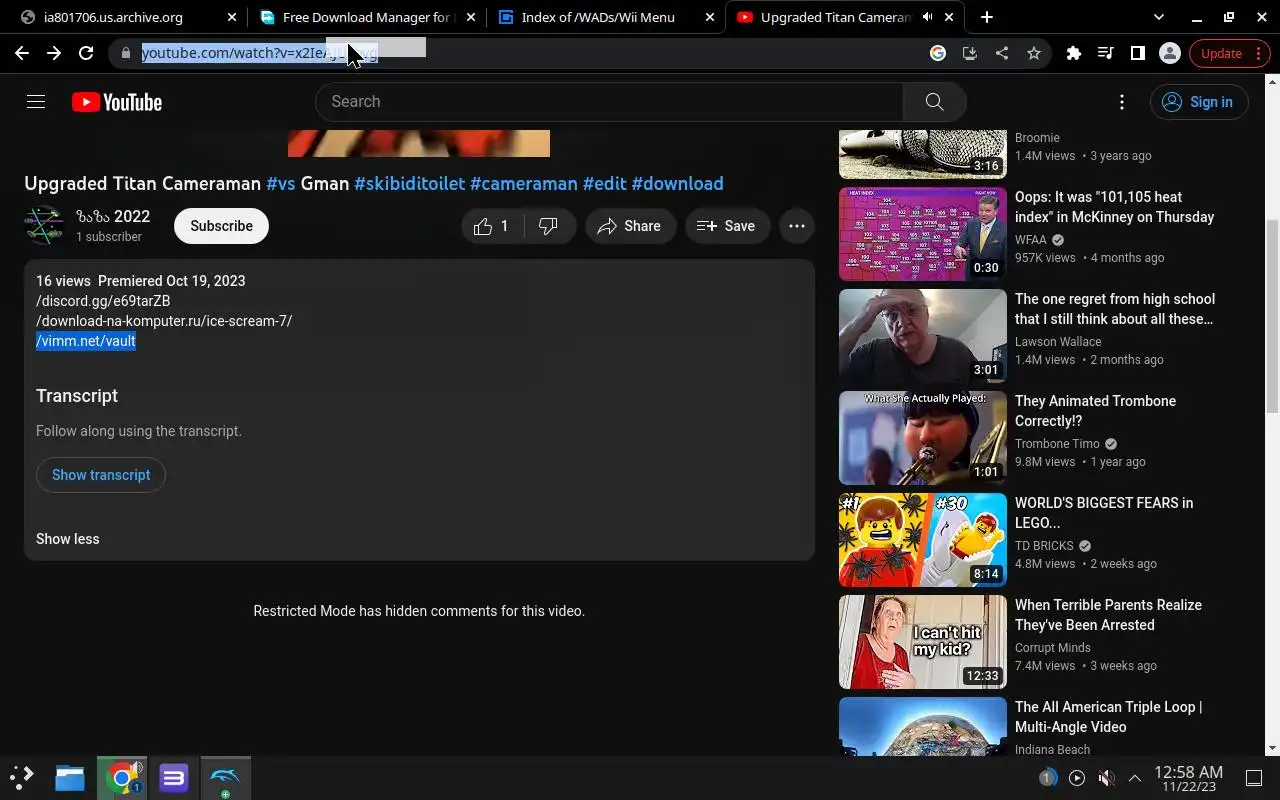Click media play icon in system tray
1280x800 pixels.
tap(1077, 778)
